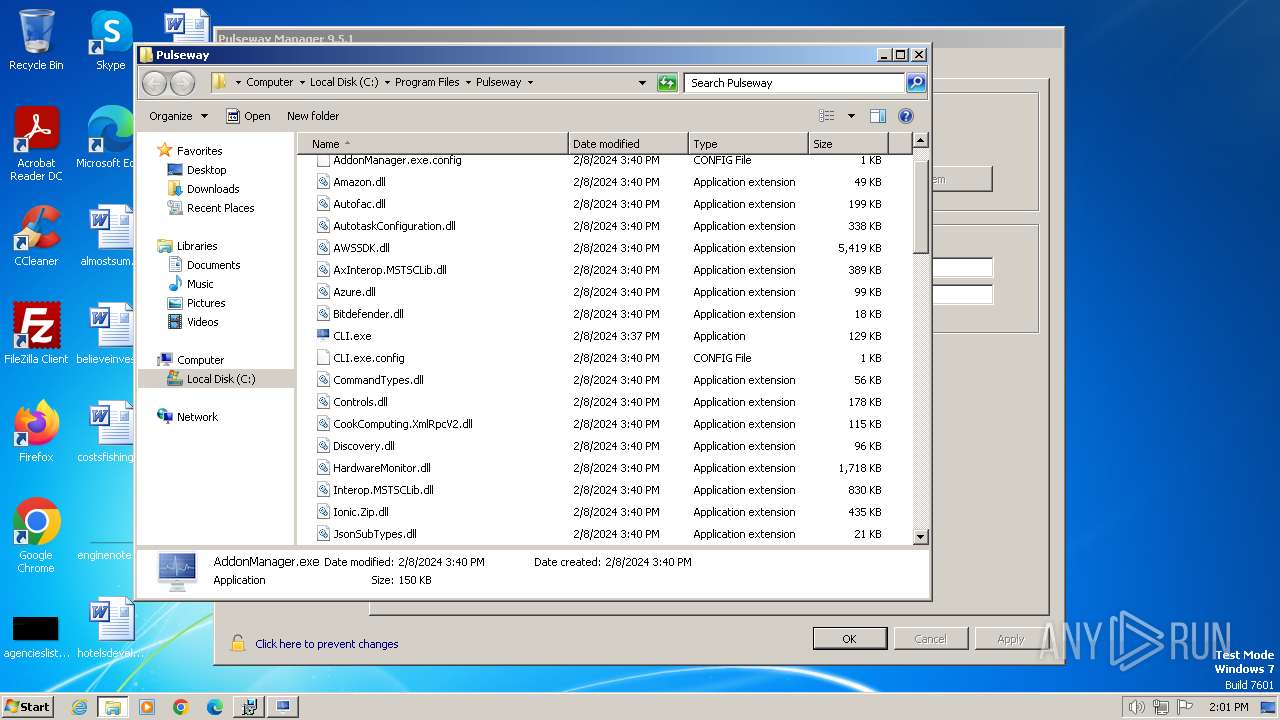Click the Action Center flag tray icon

pos(1184,707)
